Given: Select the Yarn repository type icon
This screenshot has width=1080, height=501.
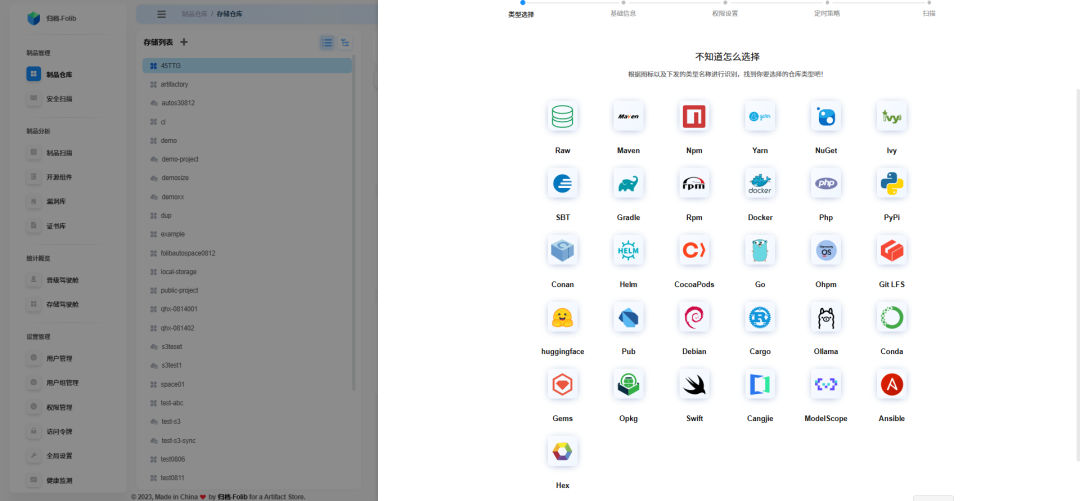Looking at the screenshot, I should (760, 116).
